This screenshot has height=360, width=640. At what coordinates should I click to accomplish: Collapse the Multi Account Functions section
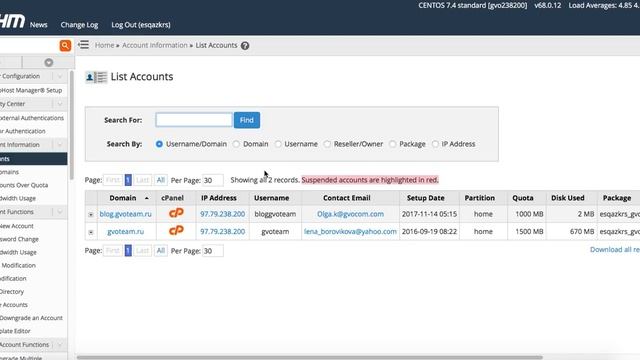pos(60,345)
